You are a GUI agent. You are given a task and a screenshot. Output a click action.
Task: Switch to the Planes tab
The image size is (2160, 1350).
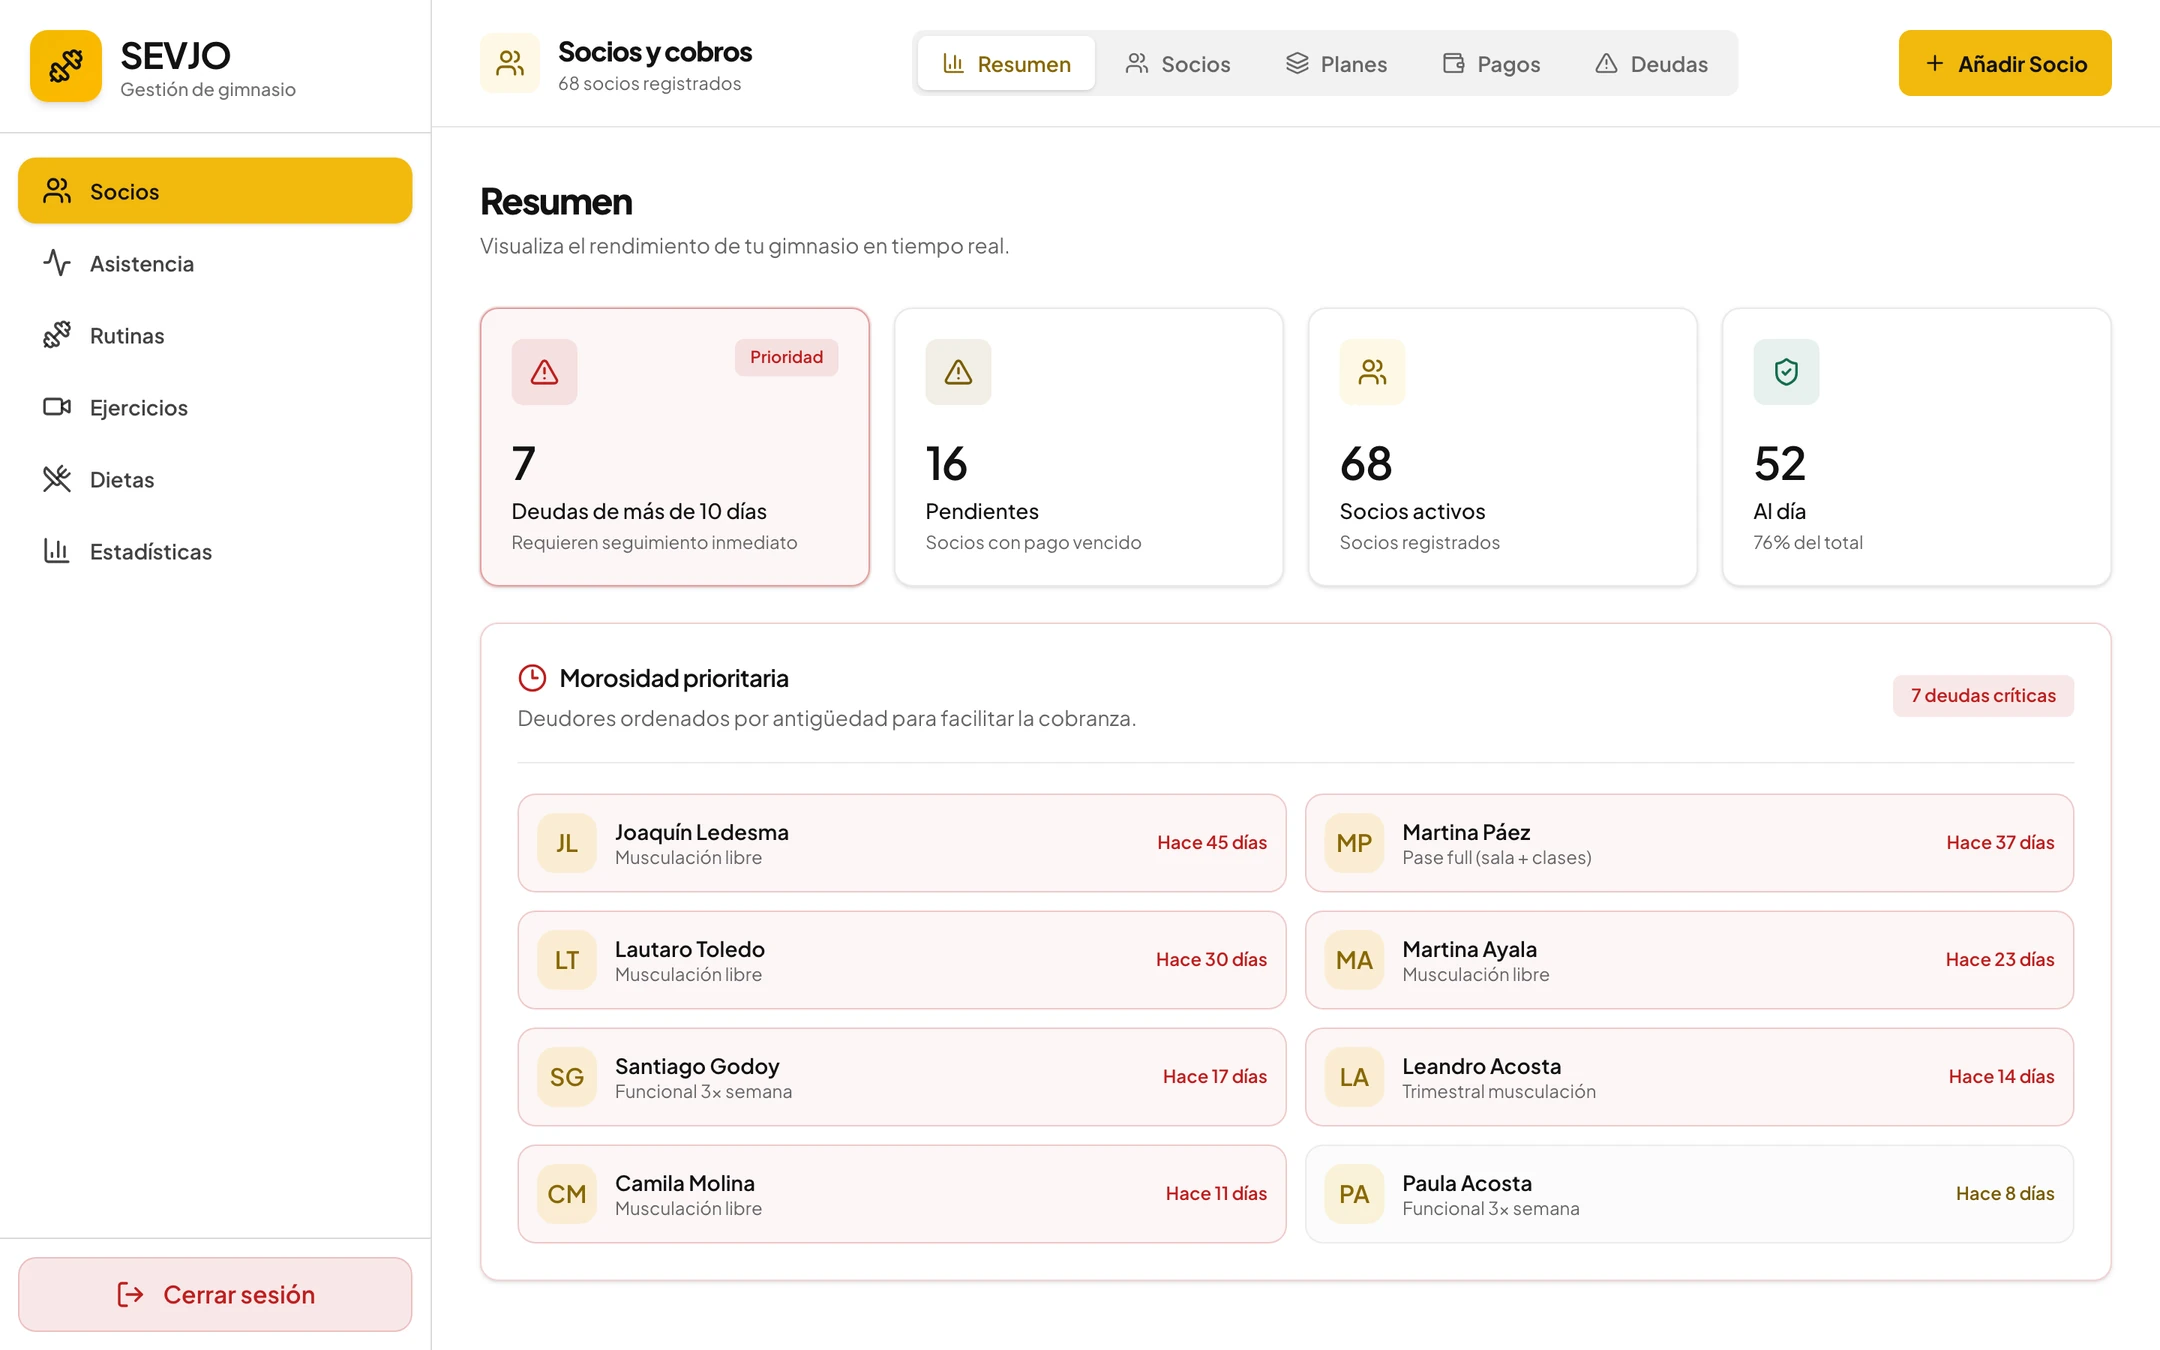pyautogui.click(x=1336, y=63)
